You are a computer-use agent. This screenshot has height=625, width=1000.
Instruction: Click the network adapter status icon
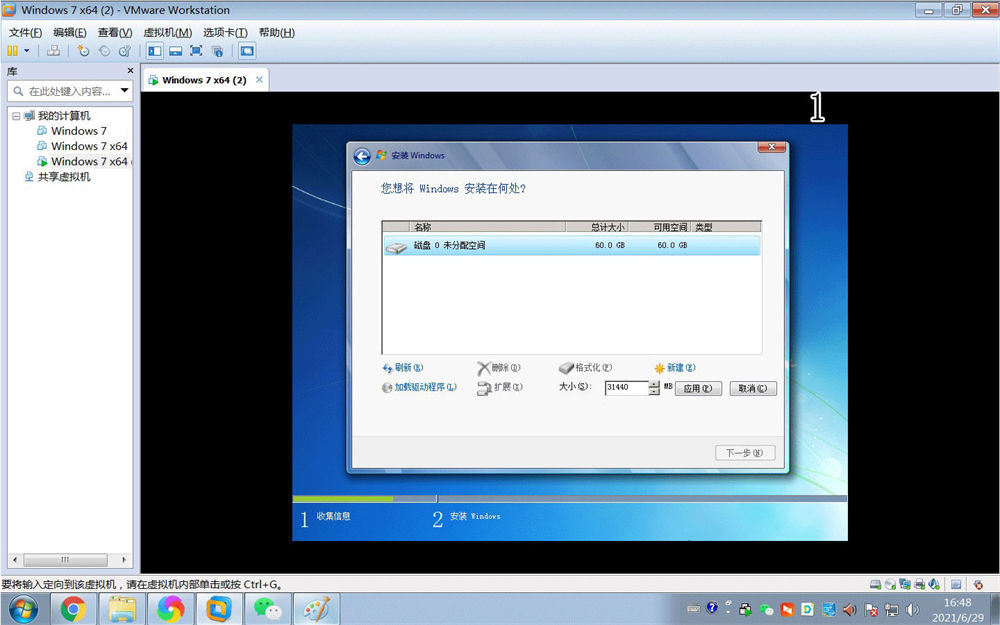(x=905, y=584)
